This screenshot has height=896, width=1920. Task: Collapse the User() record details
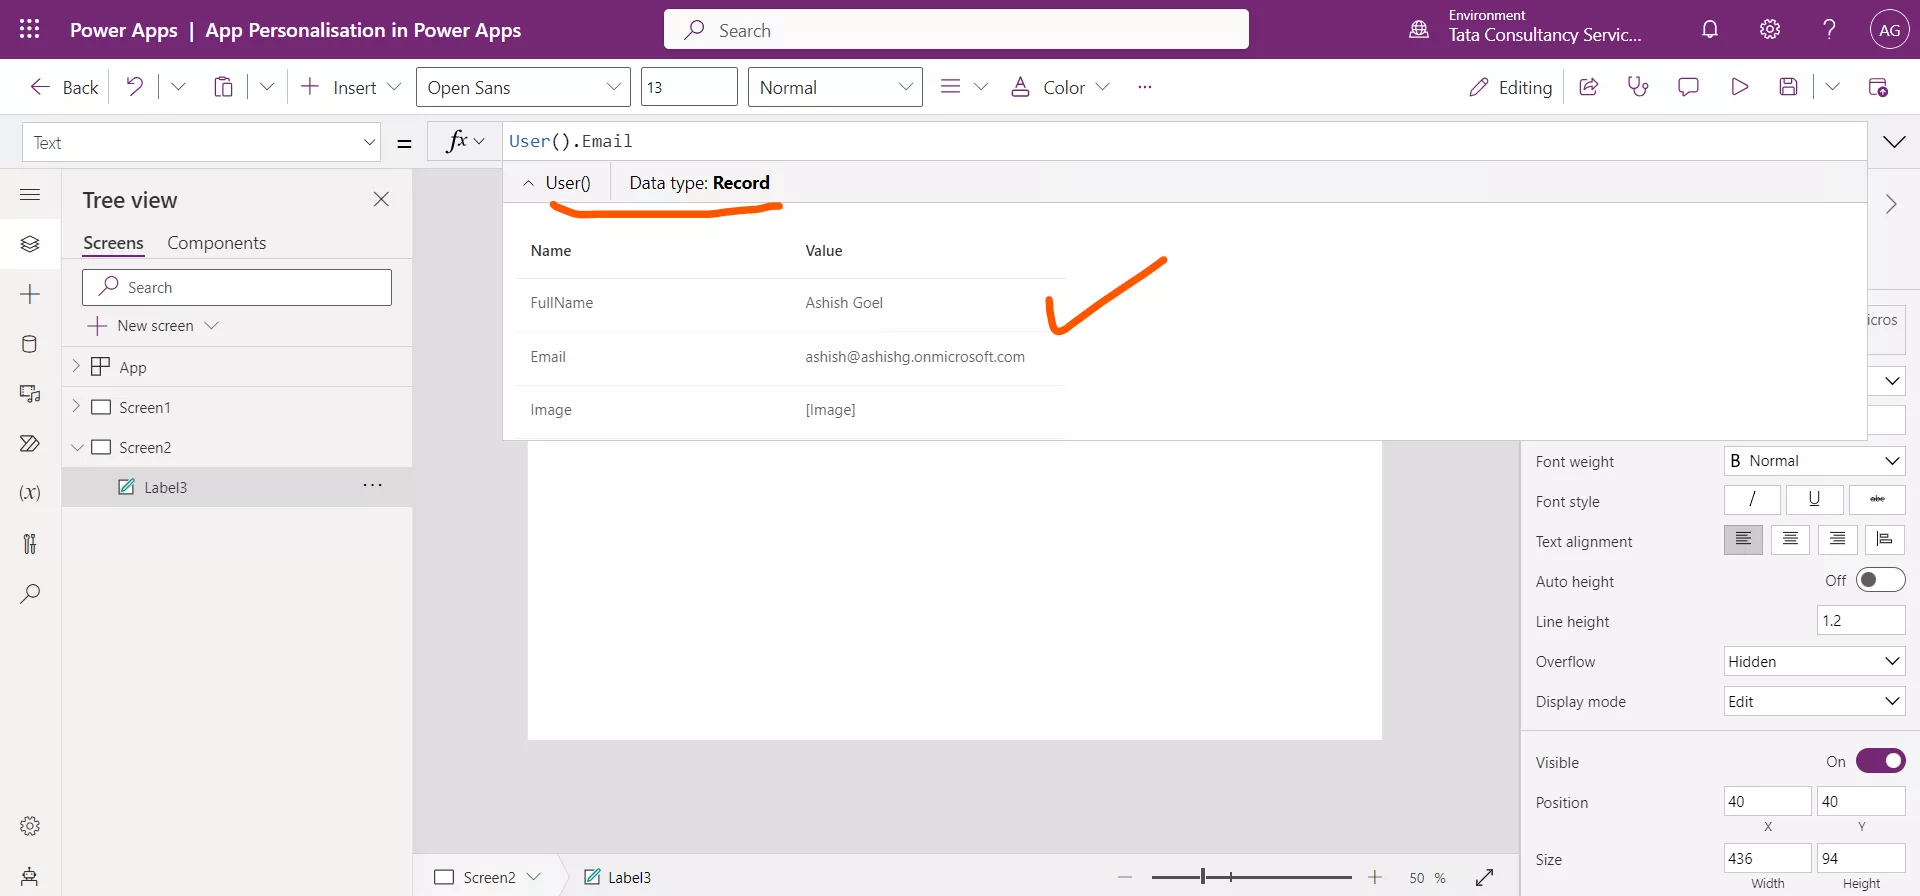coord(528,183)
